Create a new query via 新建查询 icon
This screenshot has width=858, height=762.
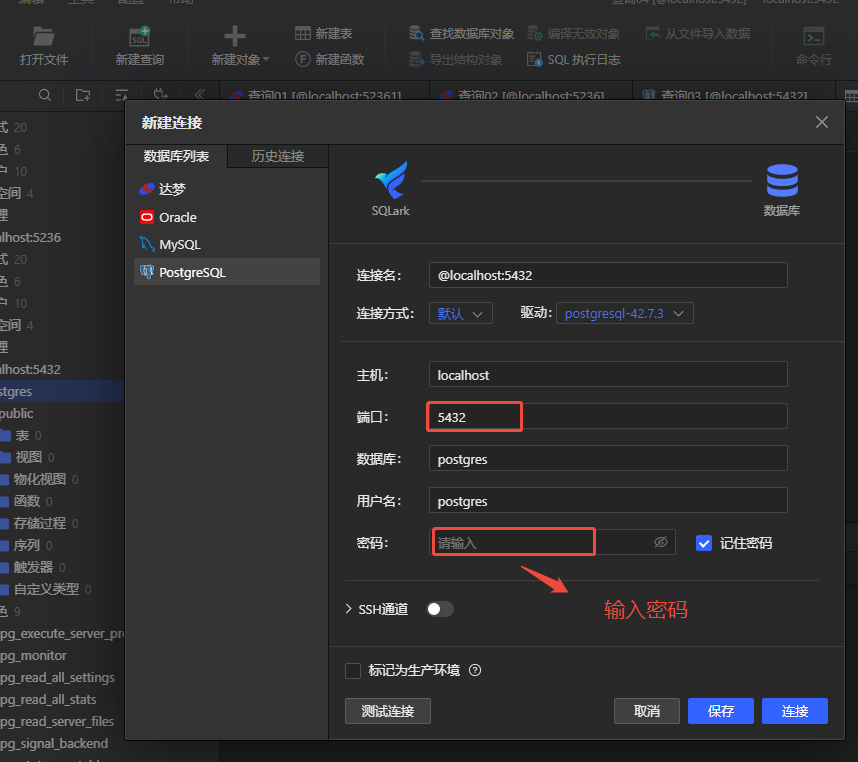click(140, 46)
